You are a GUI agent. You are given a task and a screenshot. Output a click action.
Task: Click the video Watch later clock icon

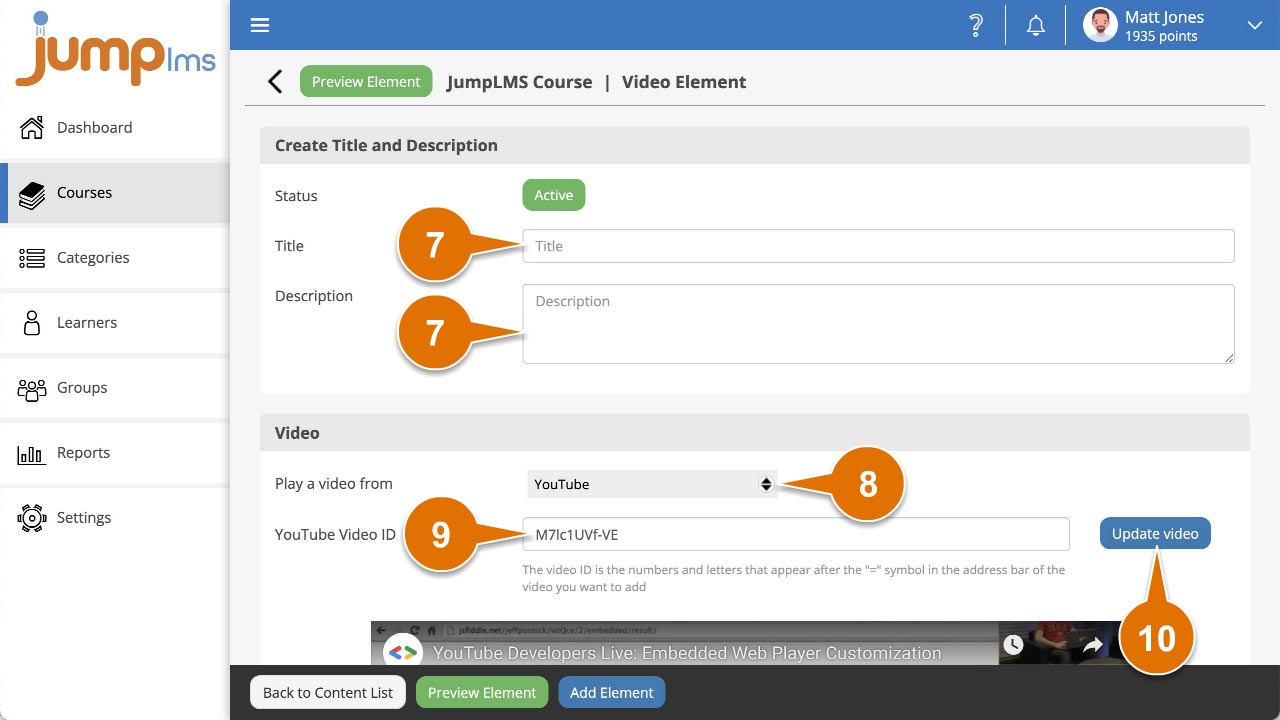[x=1013, y=645]
